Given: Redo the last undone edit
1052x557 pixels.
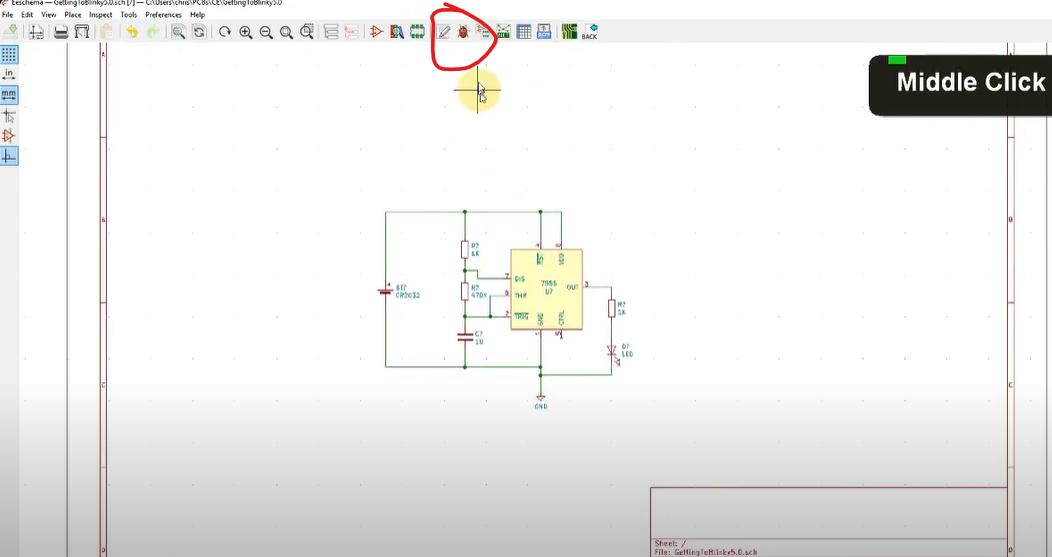Looking at the screenshot, I should 153,32.
